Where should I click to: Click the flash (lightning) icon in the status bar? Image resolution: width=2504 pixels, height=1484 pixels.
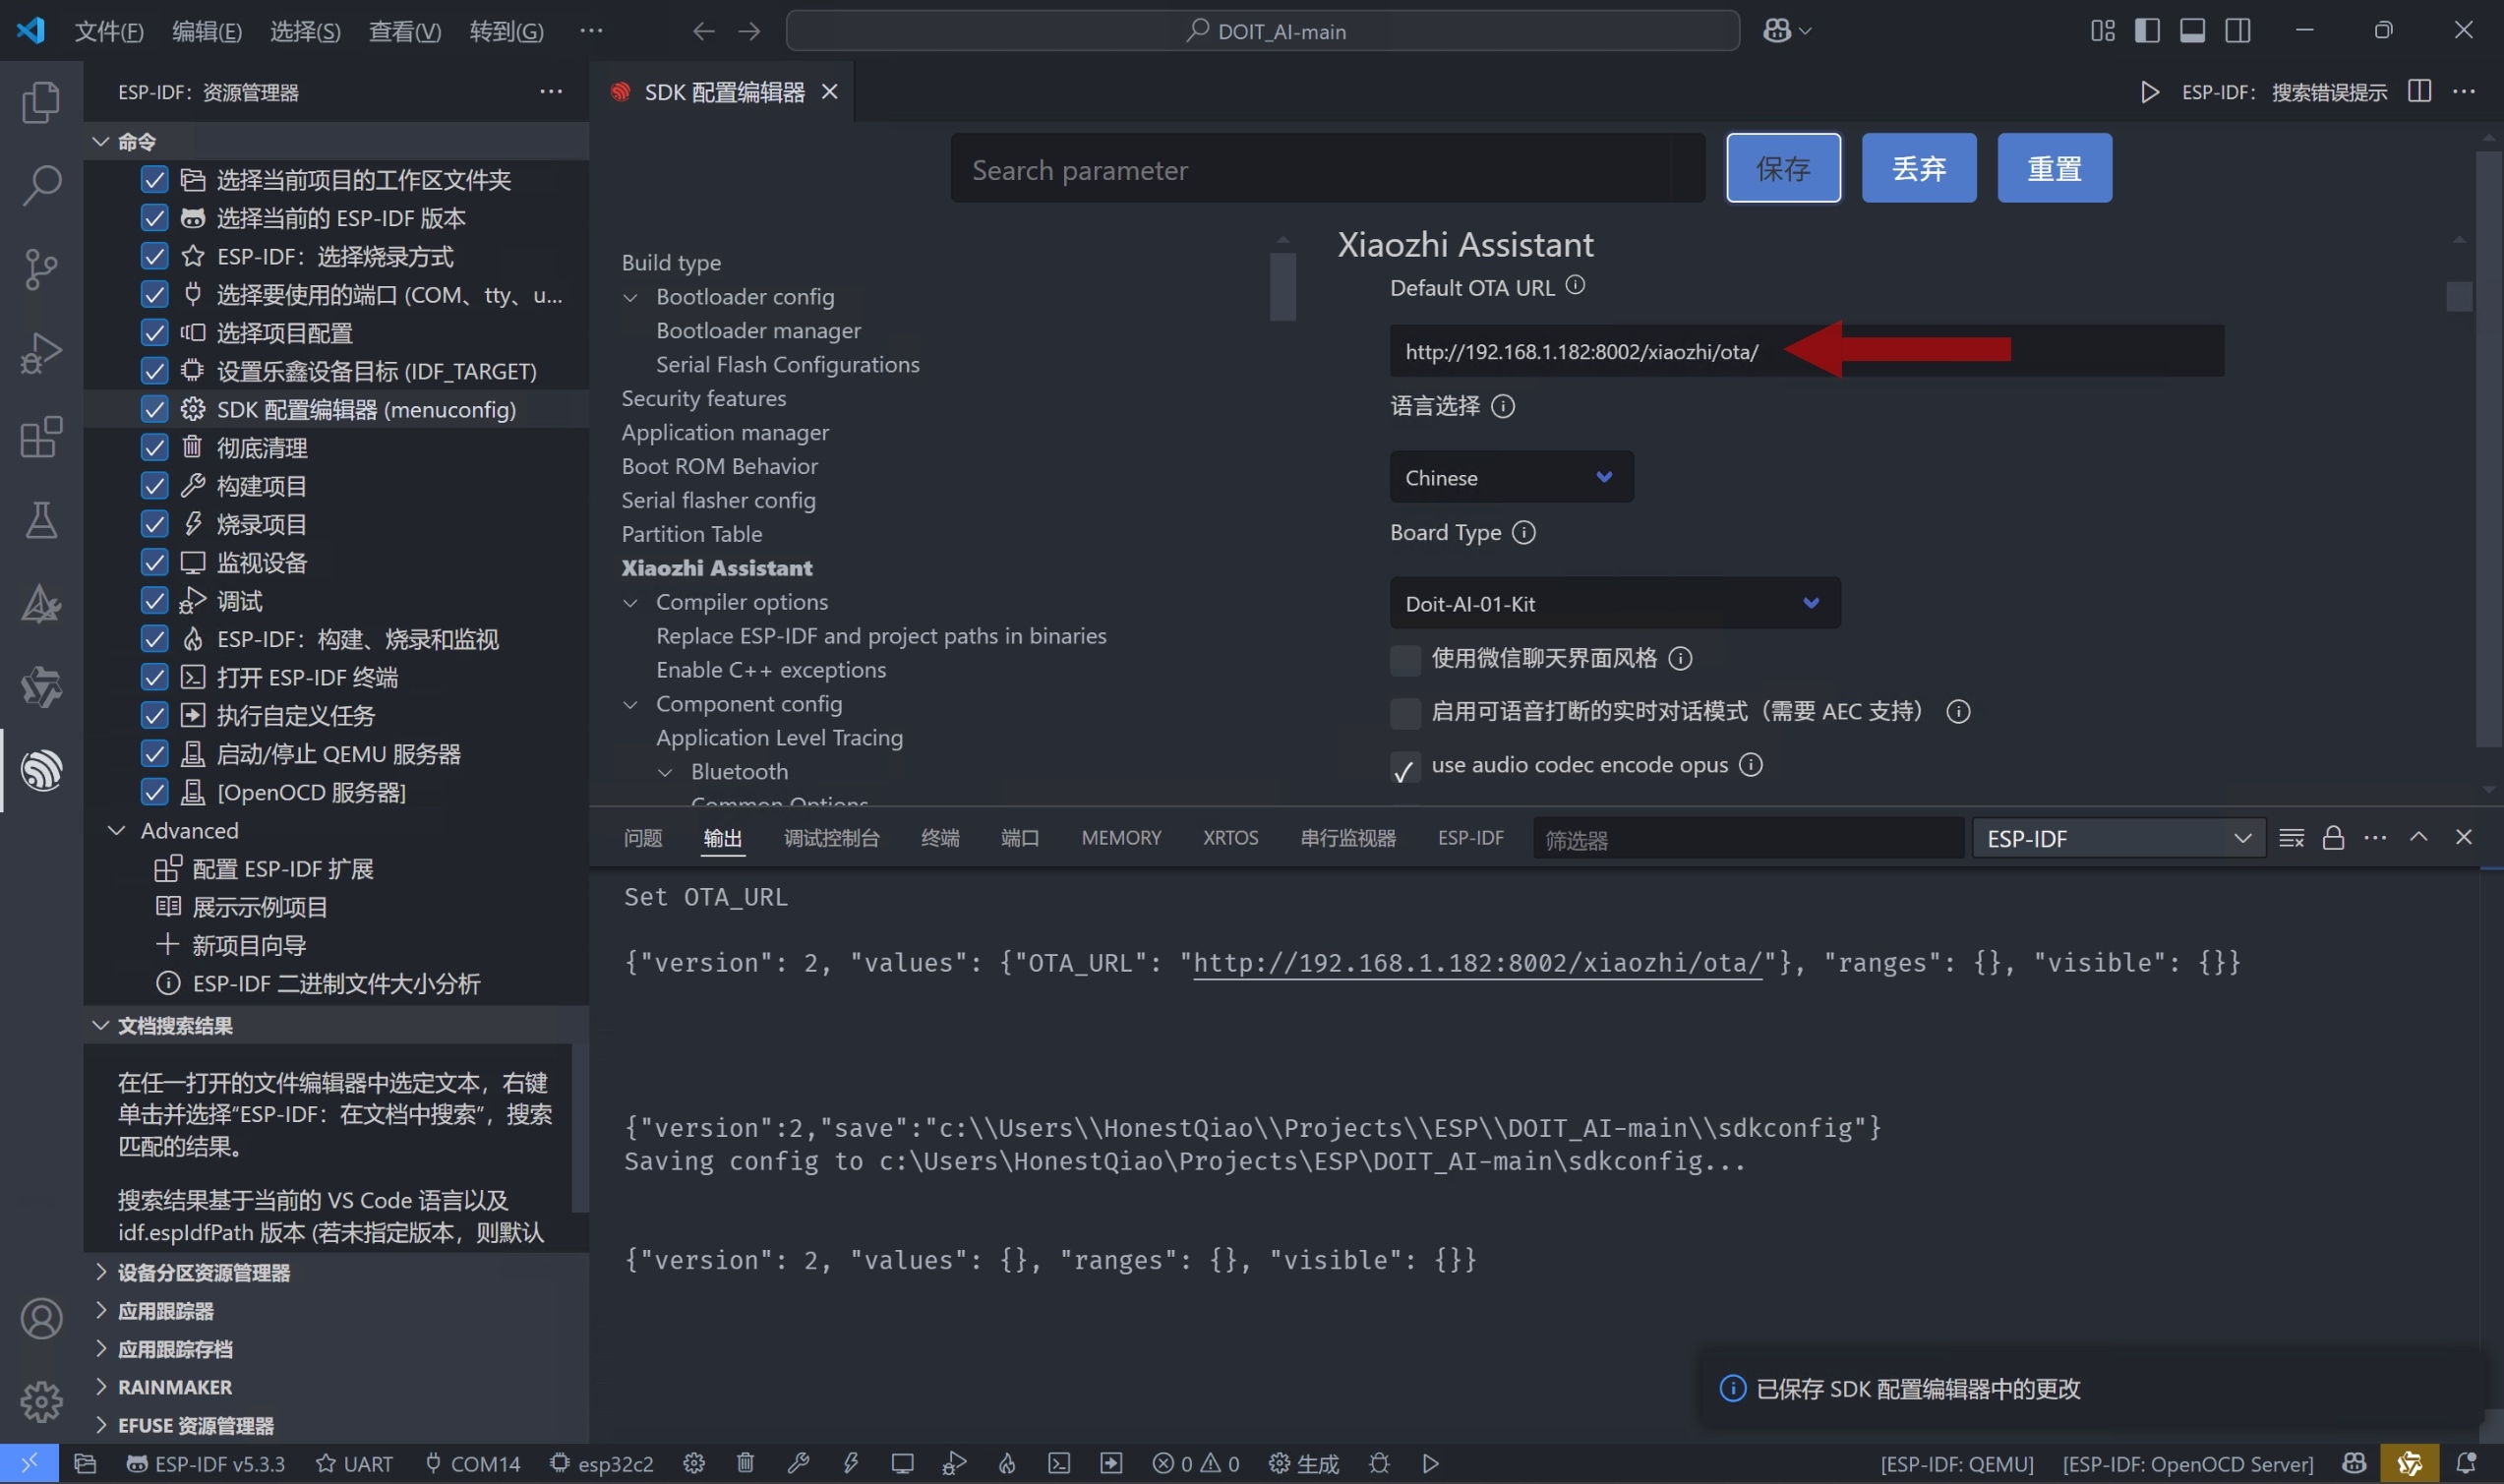(x=851, y=1463)
